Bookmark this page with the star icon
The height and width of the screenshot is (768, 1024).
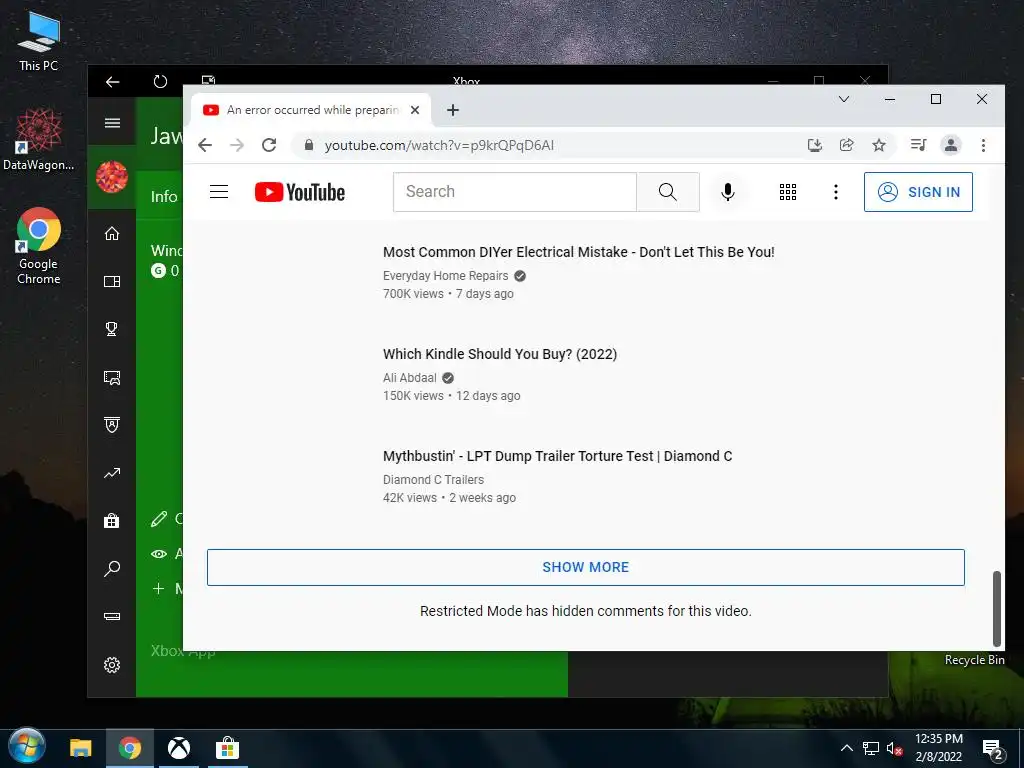(879, 145)
